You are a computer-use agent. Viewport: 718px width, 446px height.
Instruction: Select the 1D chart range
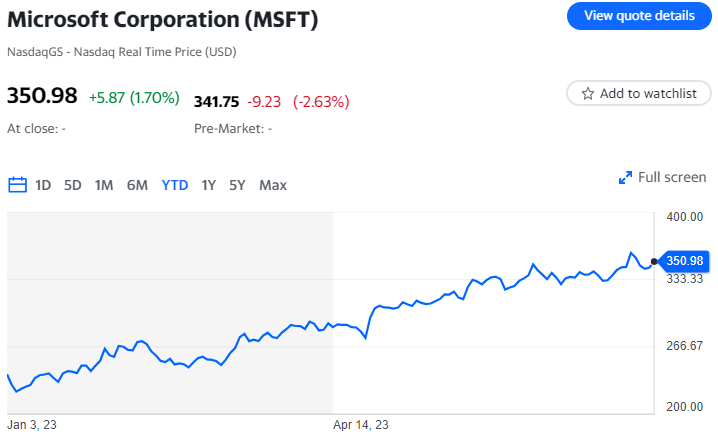(43, 185)
